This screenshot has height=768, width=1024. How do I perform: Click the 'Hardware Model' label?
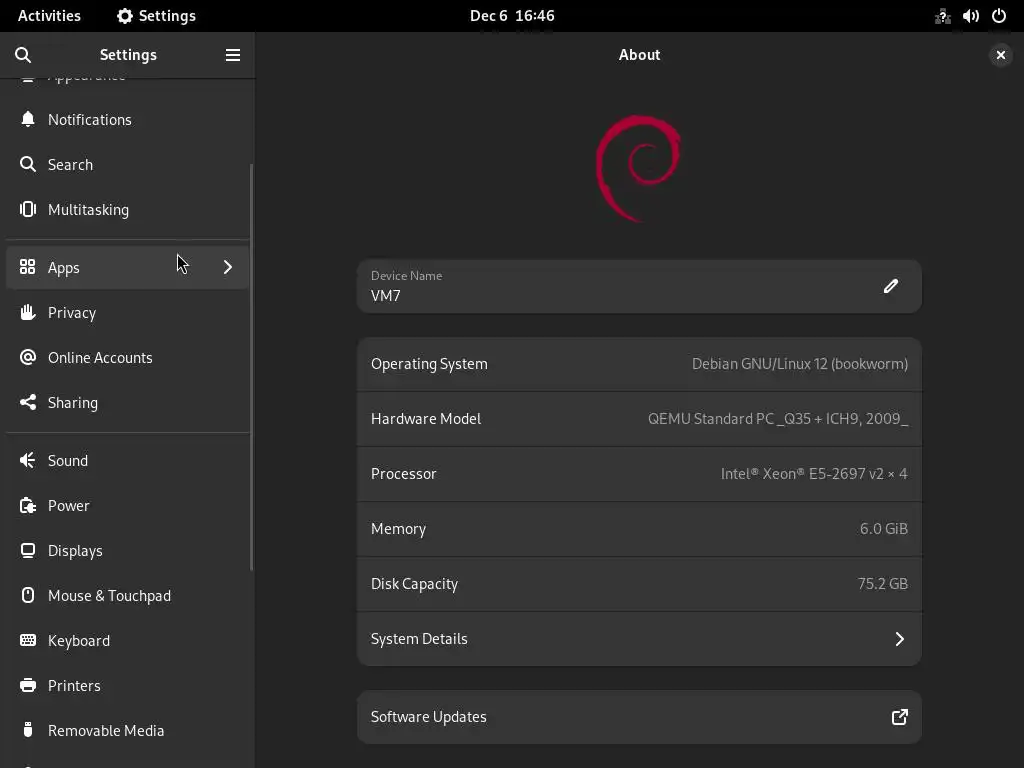point(426,419)
